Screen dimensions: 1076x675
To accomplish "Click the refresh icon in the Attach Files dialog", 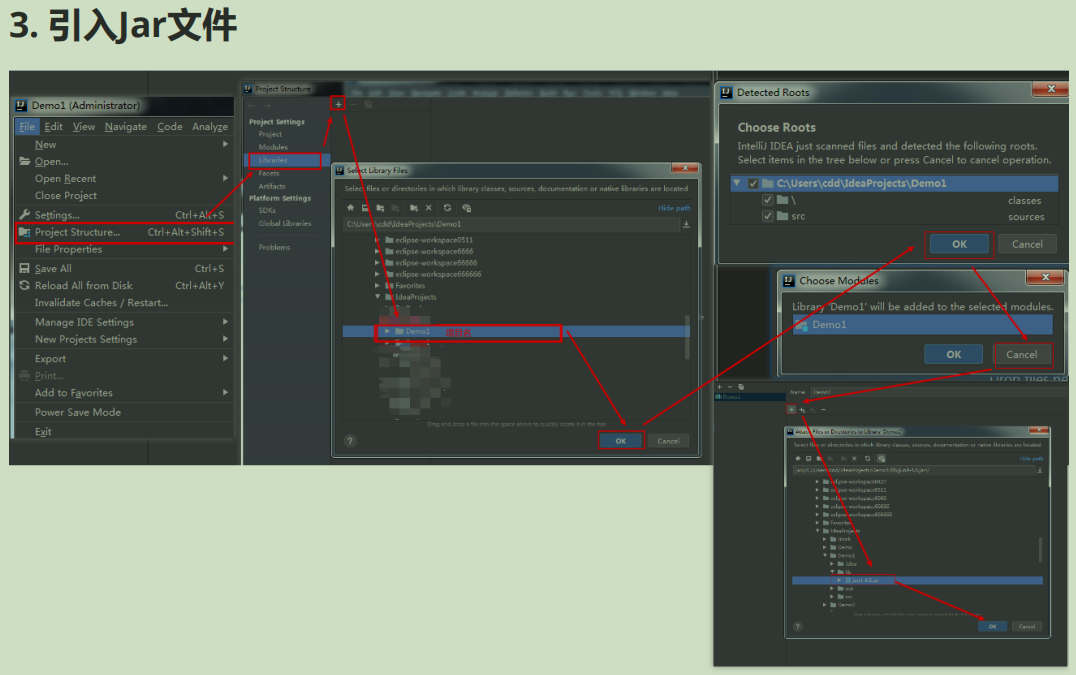I will point(867,458).
